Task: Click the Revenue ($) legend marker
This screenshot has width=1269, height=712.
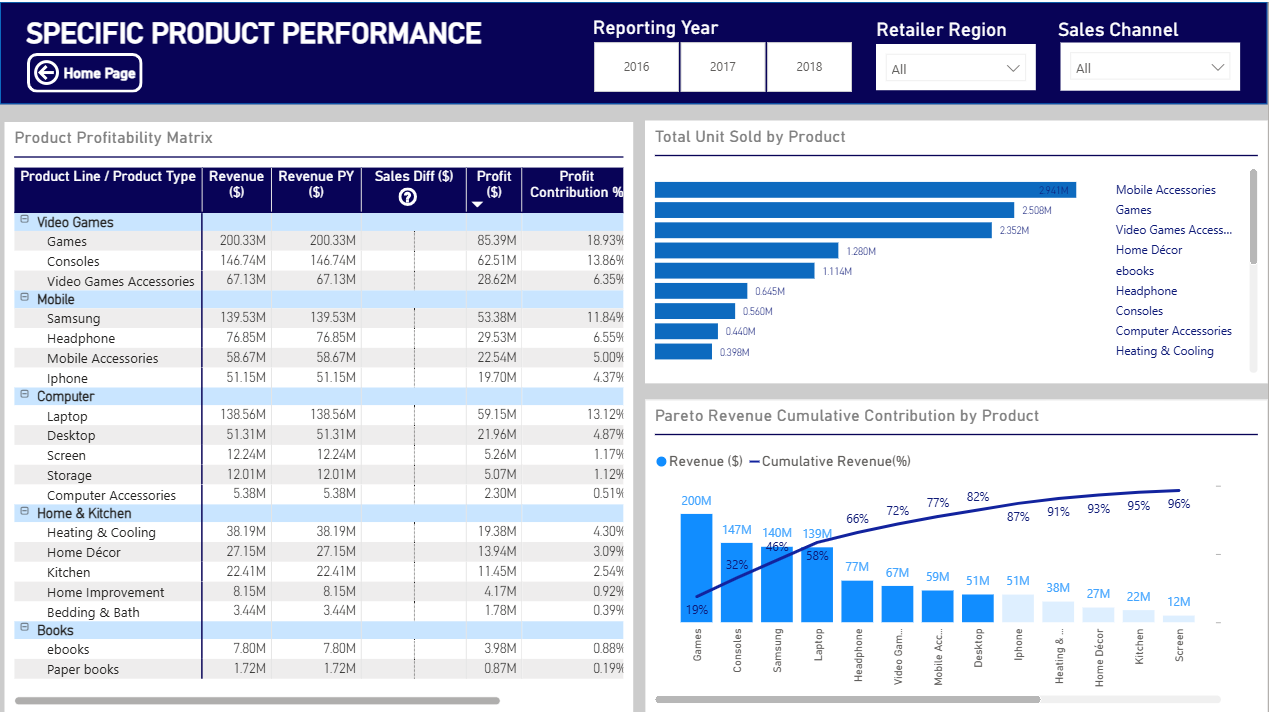Action: pyautogui.click(x=661, y=461)
